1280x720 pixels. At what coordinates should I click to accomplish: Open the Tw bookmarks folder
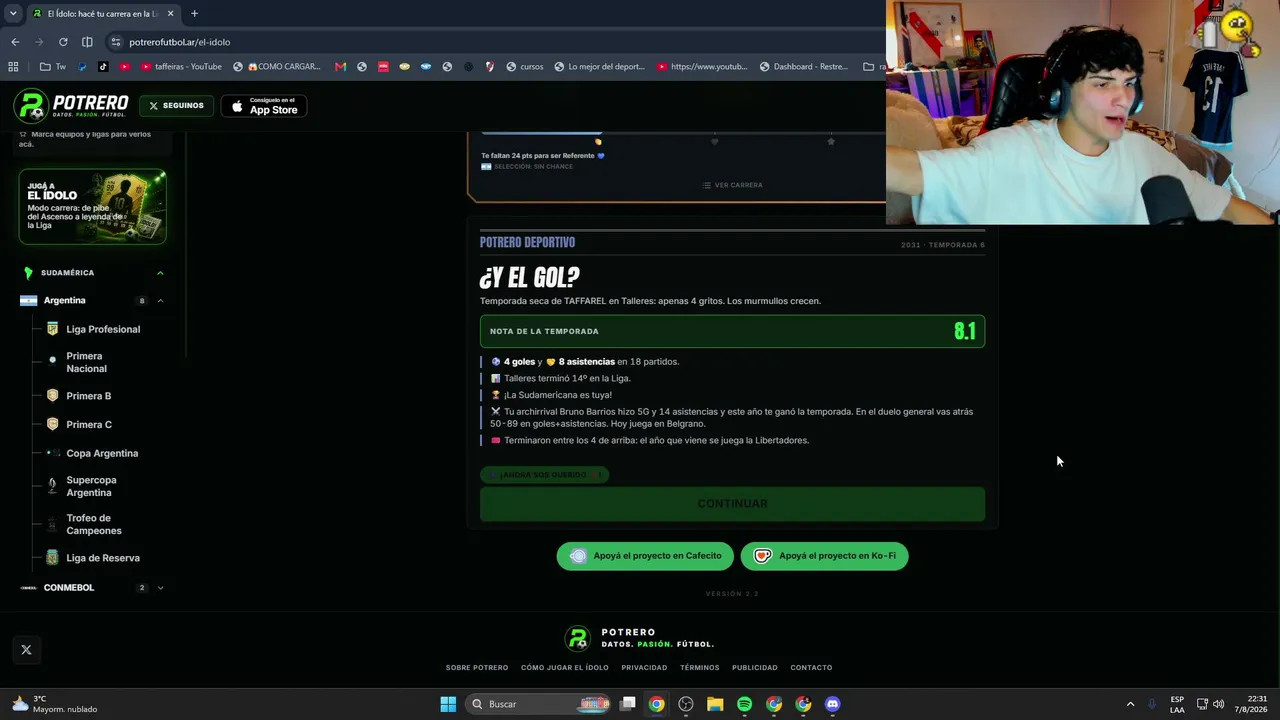coord(53,67)
